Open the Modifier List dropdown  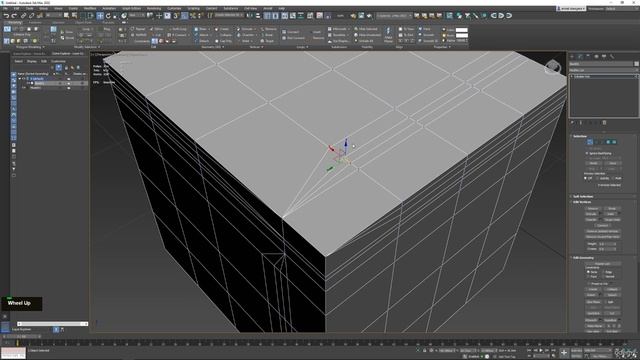603,70
